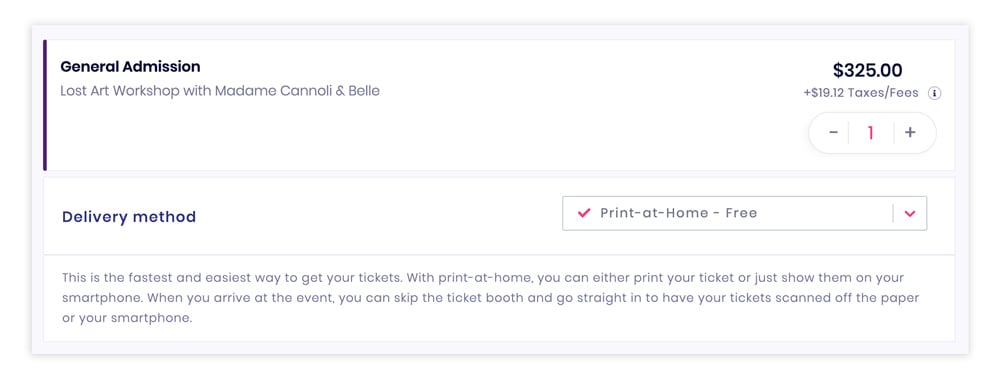Click the Delivery method label

click(x=129, y=217)
